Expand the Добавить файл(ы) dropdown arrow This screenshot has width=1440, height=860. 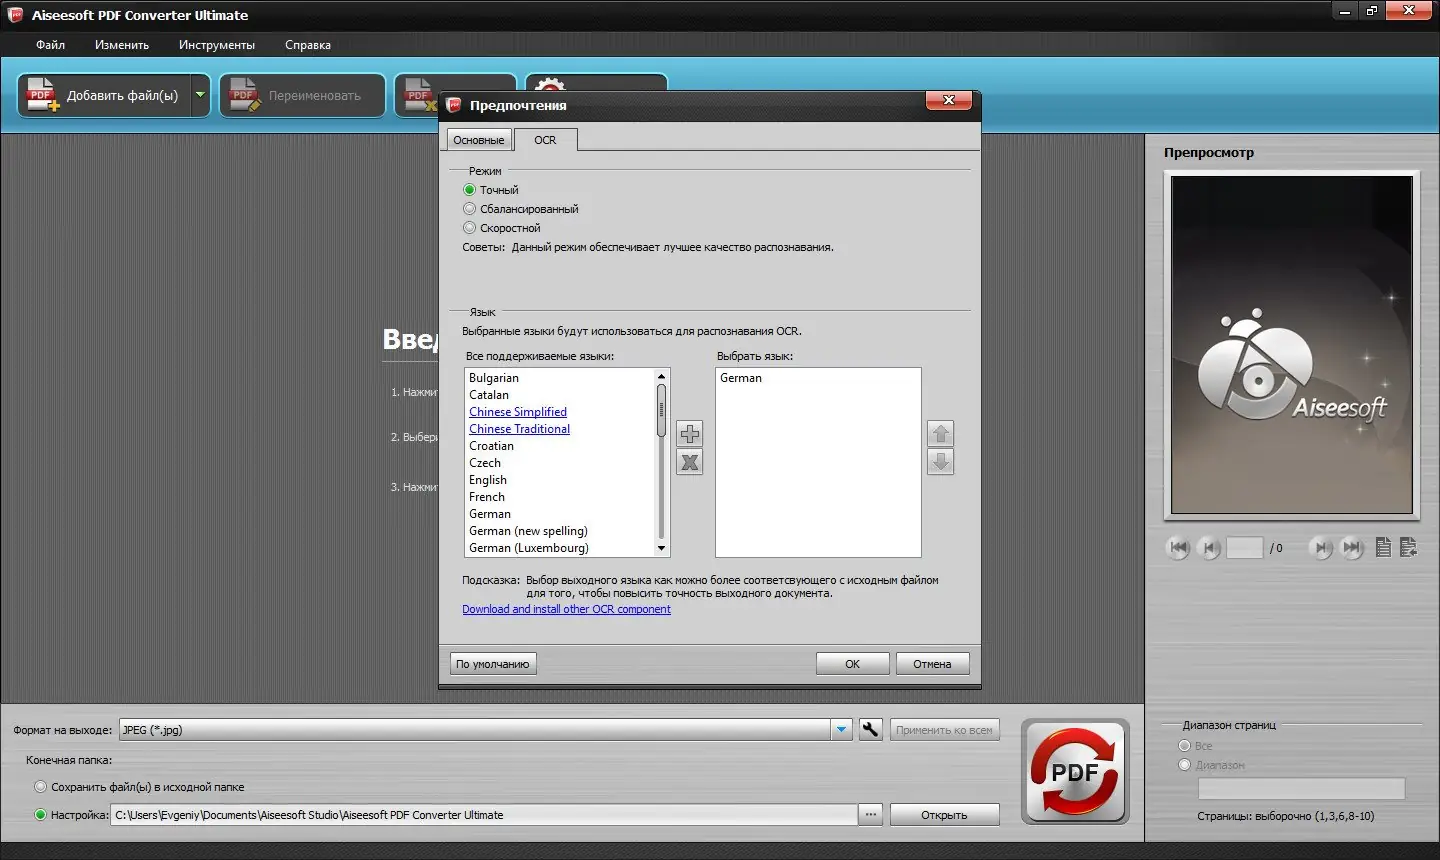coord(200,96)
